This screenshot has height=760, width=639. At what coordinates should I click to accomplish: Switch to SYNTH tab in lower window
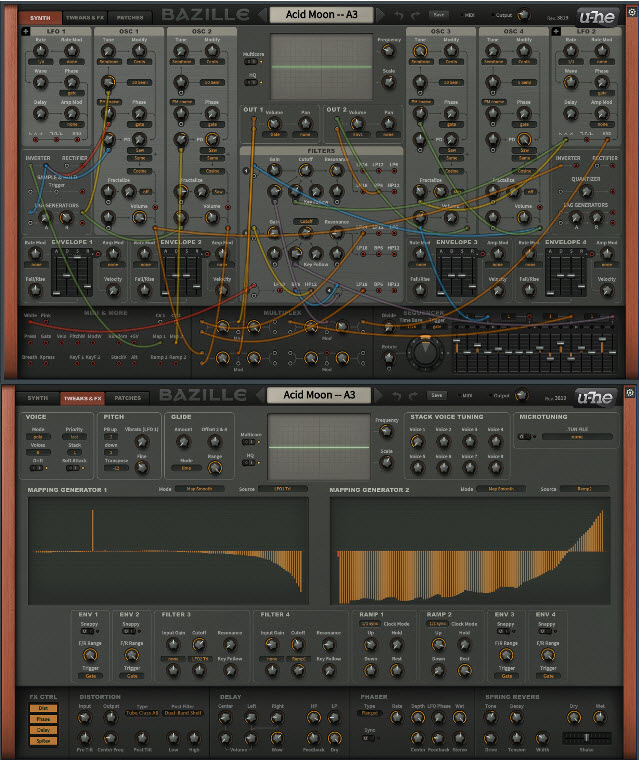[38, 398]
